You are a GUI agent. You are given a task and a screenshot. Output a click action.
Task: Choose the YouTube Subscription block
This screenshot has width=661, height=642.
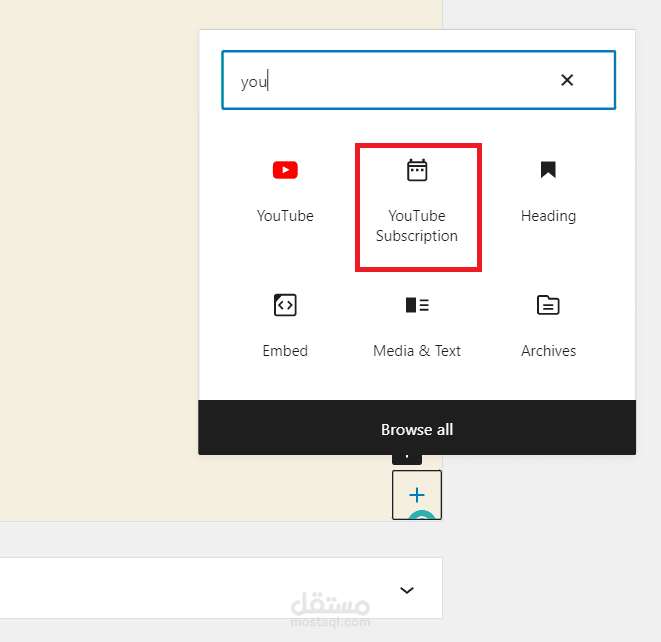(x=417, y=207)
